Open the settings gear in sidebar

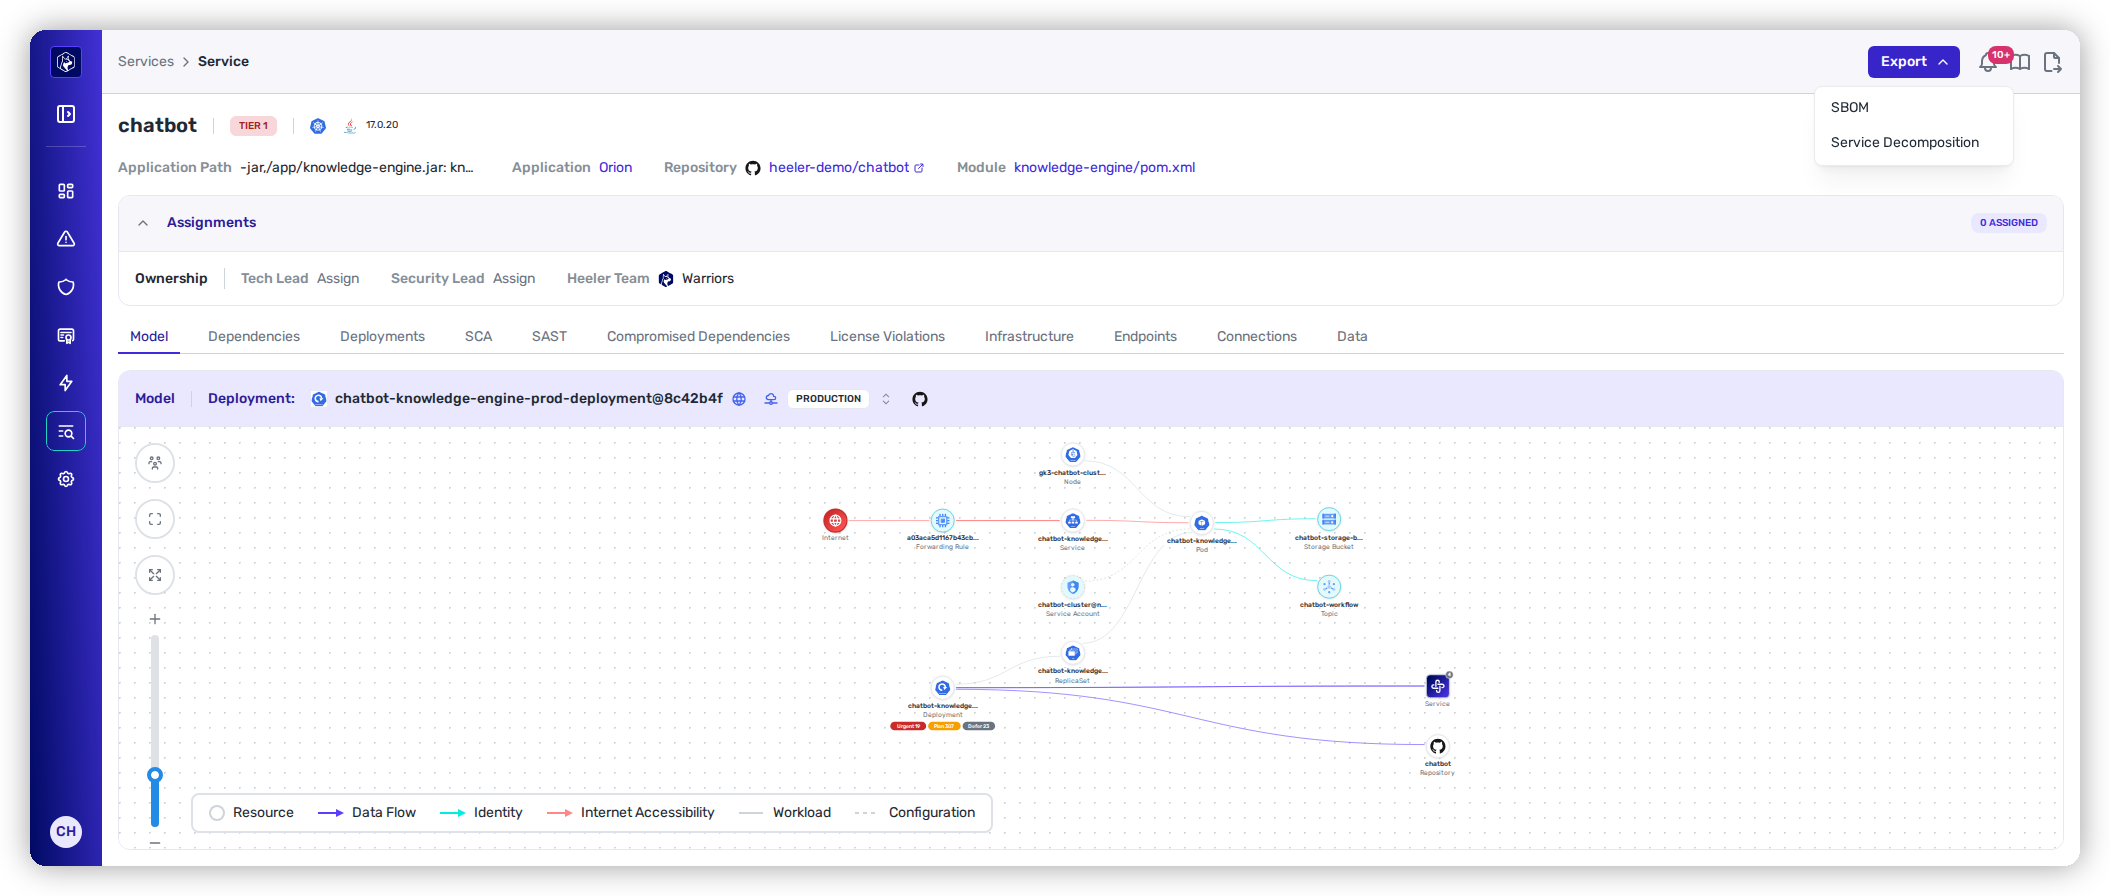pos(66,479)
